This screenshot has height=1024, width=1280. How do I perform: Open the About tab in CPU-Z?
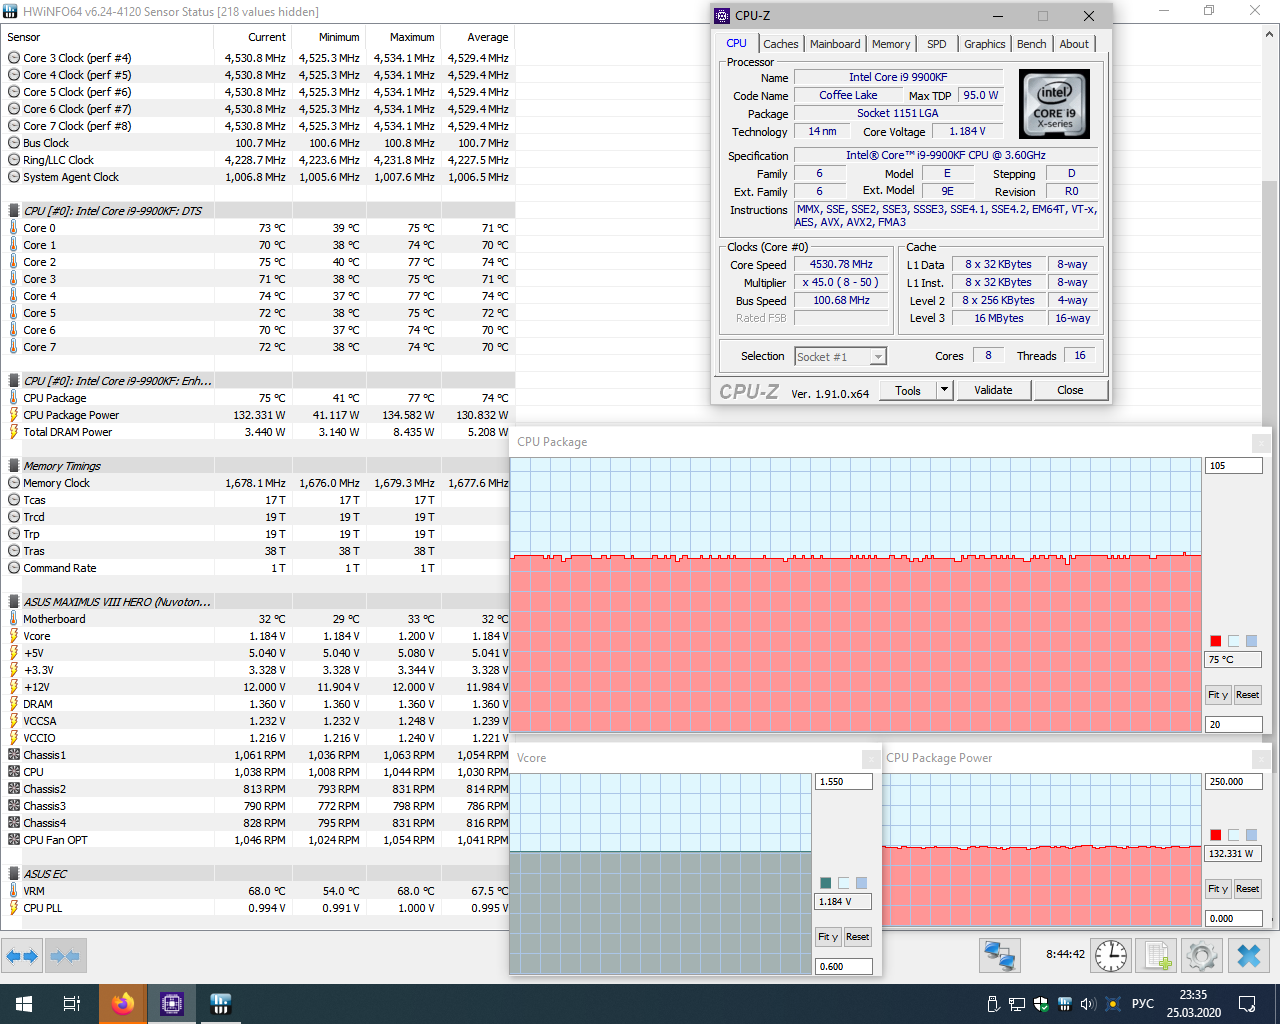click(x=1074, y=44)
